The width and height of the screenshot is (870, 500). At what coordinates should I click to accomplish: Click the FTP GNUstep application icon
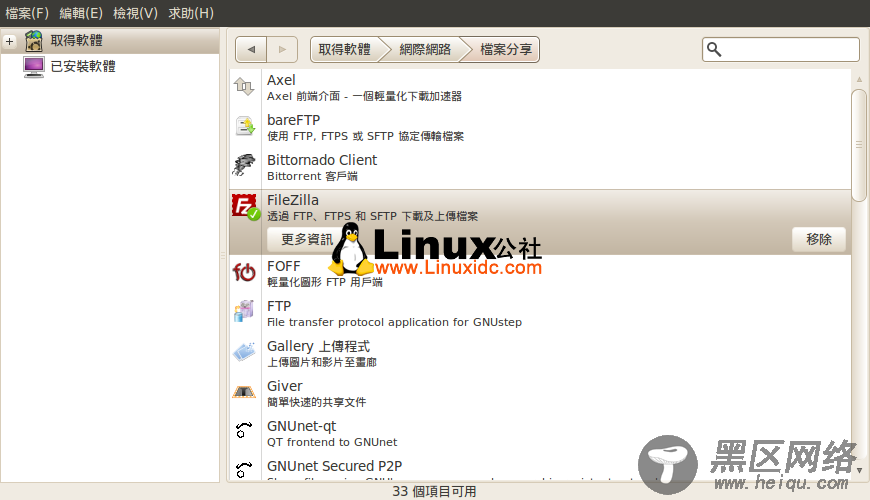click(x=244, y=311)
